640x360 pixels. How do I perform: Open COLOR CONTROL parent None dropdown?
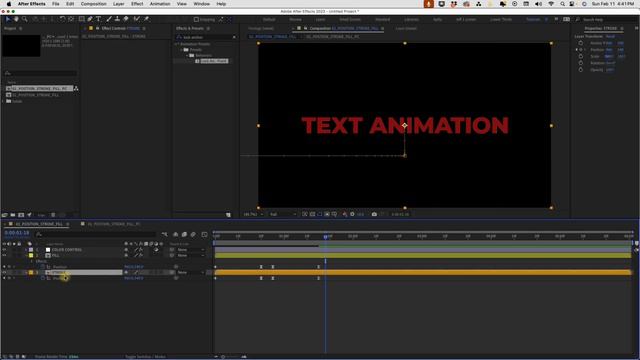191,249
